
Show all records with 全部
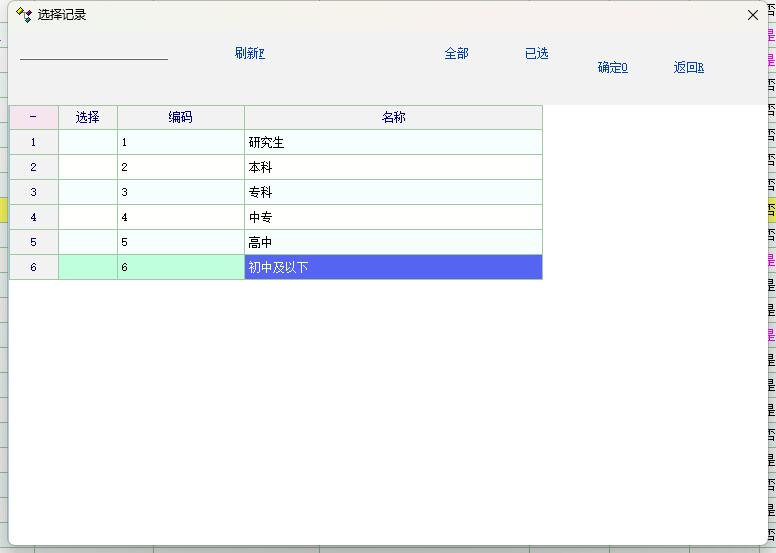coord(456,54)
